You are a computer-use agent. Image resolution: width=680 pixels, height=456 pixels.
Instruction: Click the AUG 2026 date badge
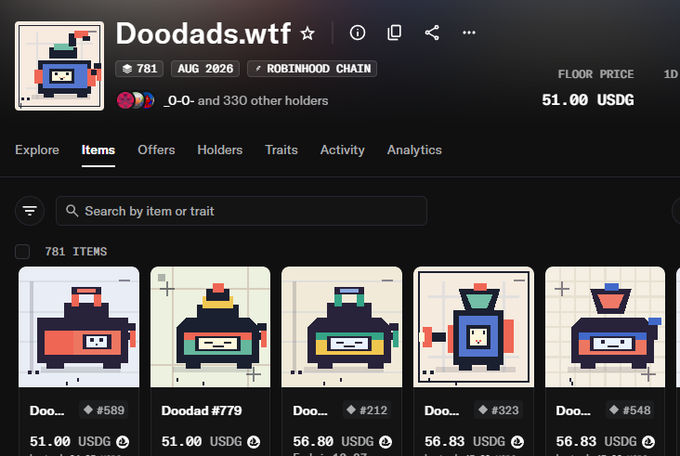point(205,69)
